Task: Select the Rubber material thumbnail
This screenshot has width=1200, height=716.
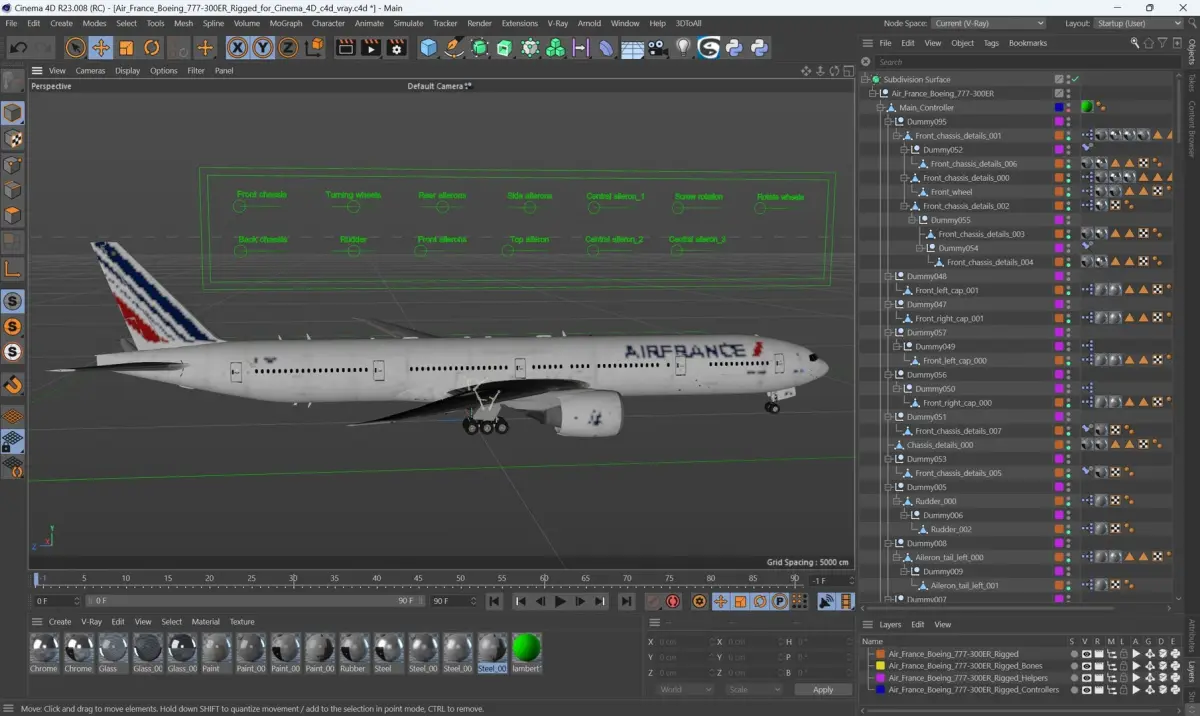Action: (x=352, y=651)
